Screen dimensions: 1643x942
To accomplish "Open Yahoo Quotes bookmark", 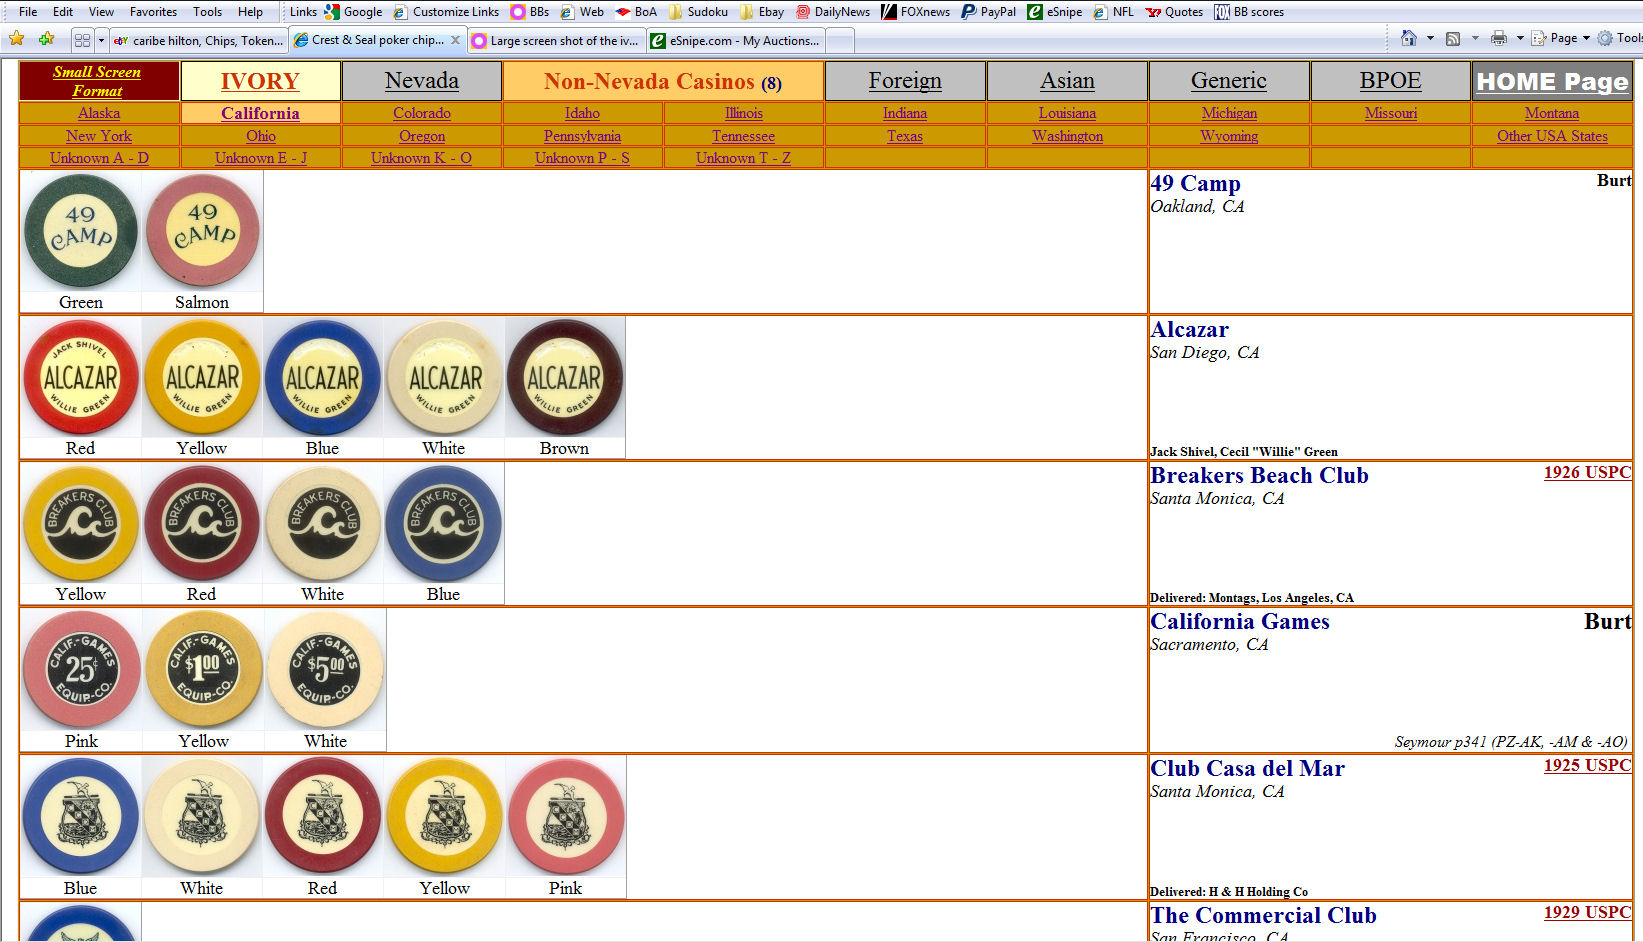I will click(x=1174, y=12).
